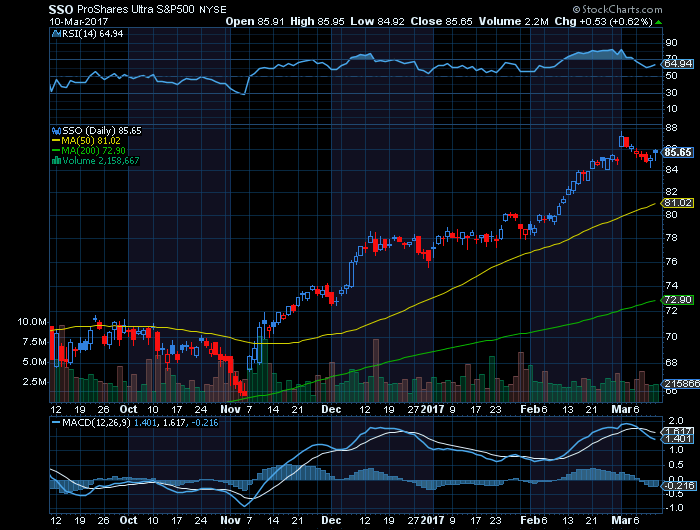Click the green MA(200) line swatch

(56, 151)
